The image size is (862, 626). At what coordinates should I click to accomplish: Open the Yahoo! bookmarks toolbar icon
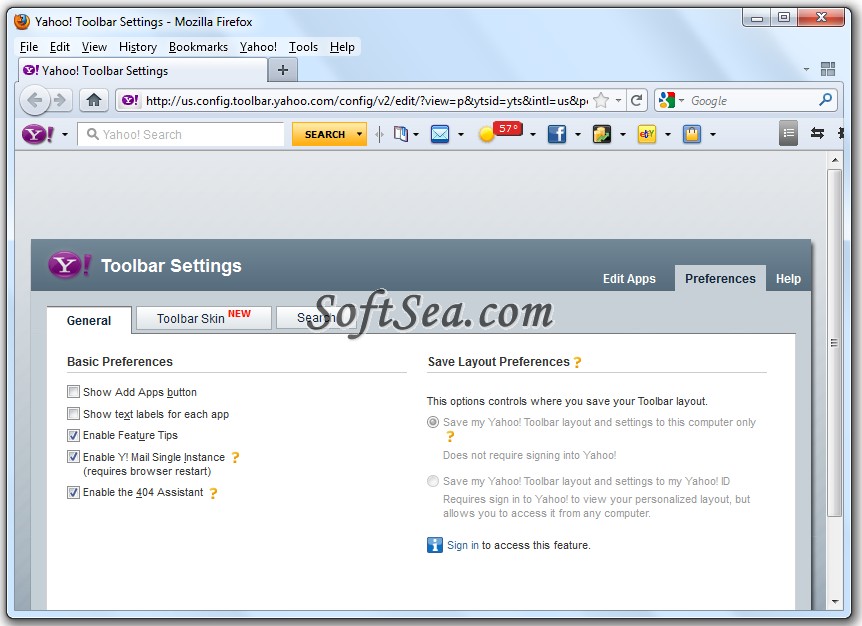401,134
